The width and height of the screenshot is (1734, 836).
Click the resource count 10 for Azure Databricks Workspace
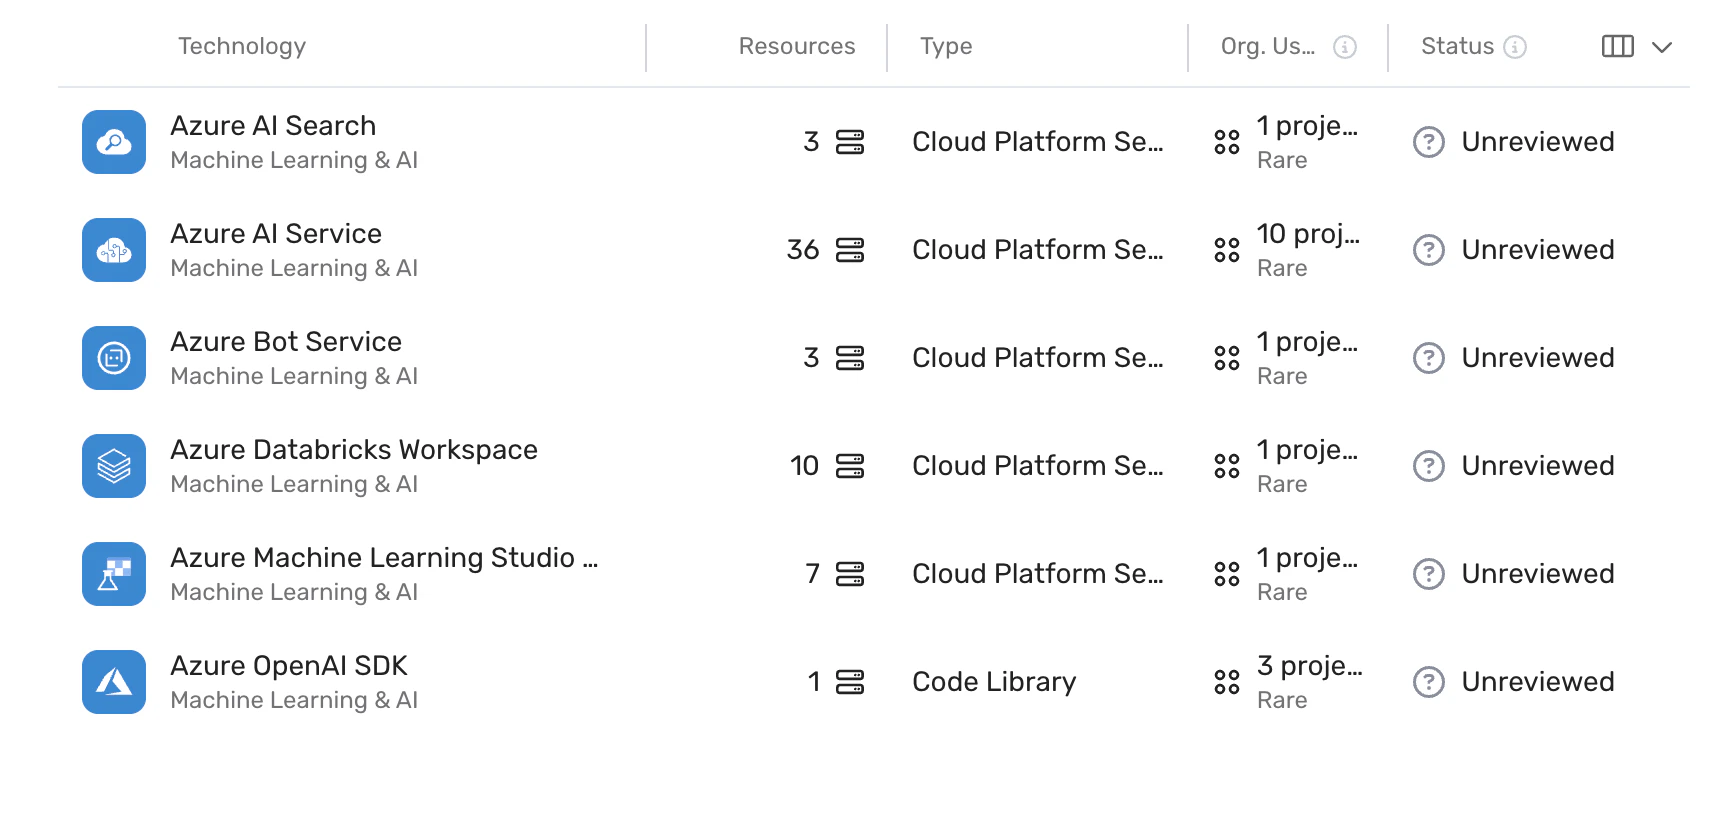pos(804,466)
